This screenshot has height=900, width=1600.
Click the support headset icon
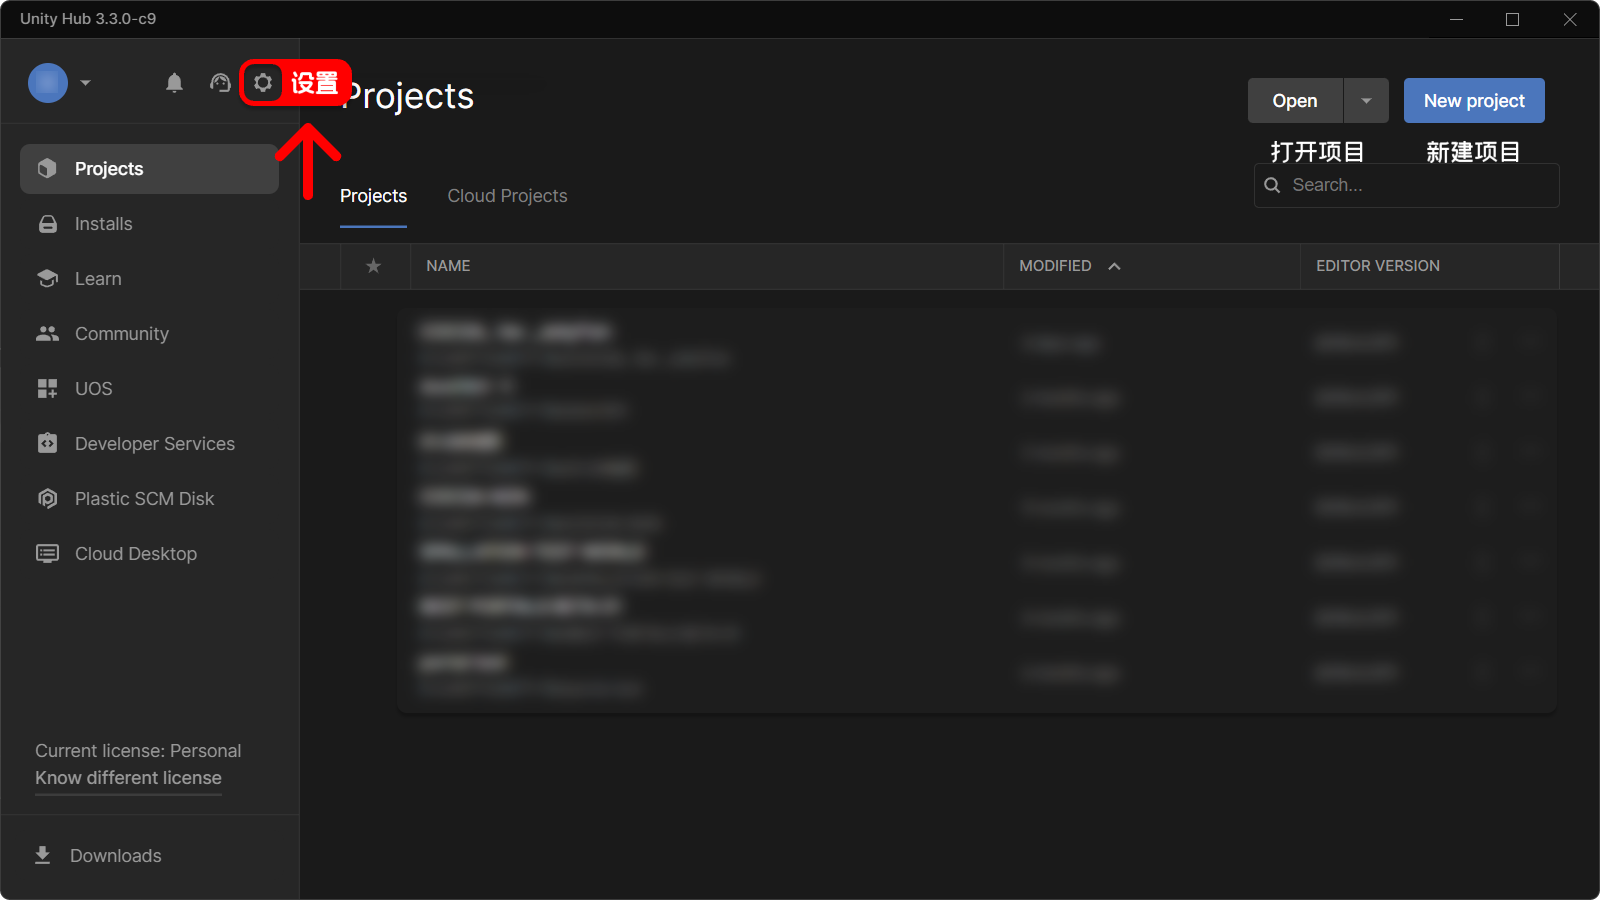(x=220, y=83)
